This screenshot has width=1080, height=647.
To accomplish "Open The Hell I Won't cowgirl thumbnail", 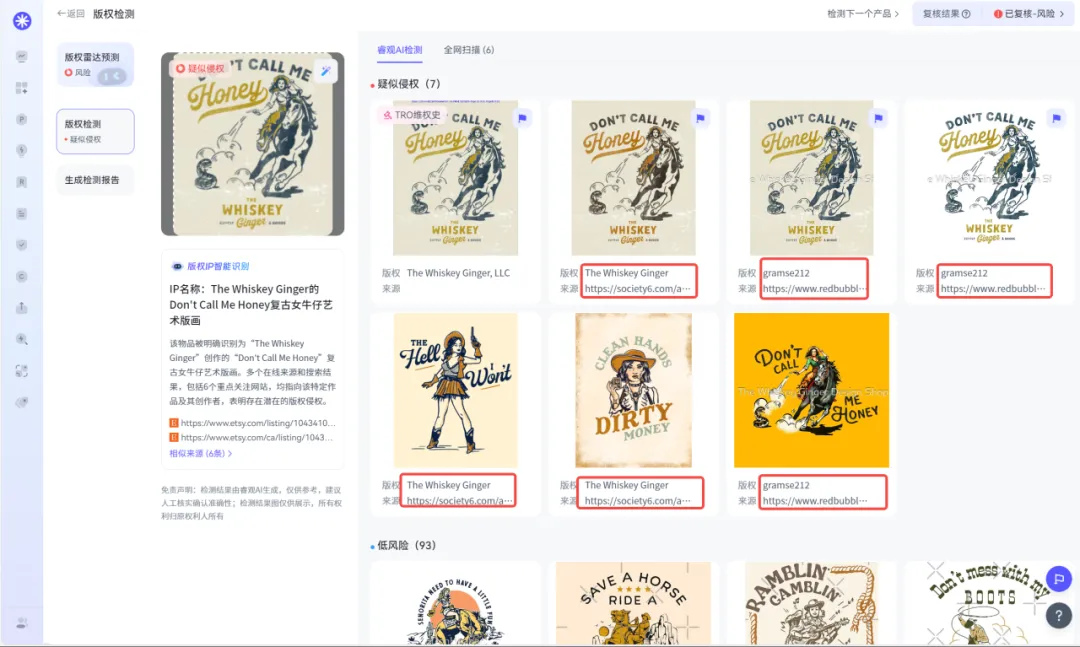I will point(455,391).
